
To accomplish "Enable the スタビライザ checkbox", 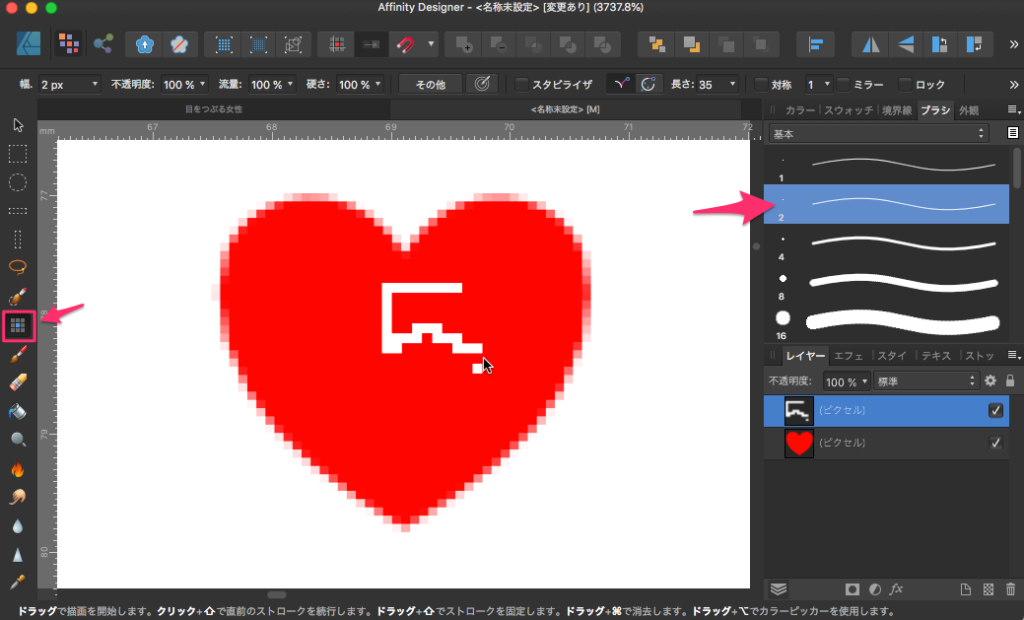I will pyautogui.click(x=522, y=85).
